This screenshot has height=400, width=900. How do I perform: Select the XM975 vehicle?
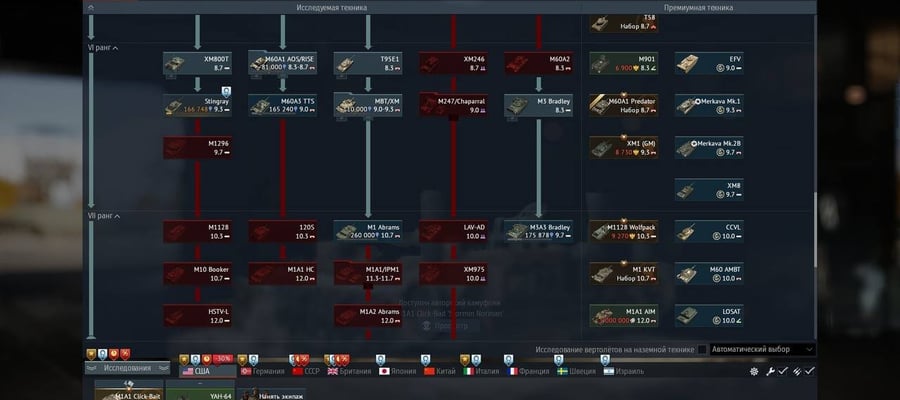(x=453, y=274)
